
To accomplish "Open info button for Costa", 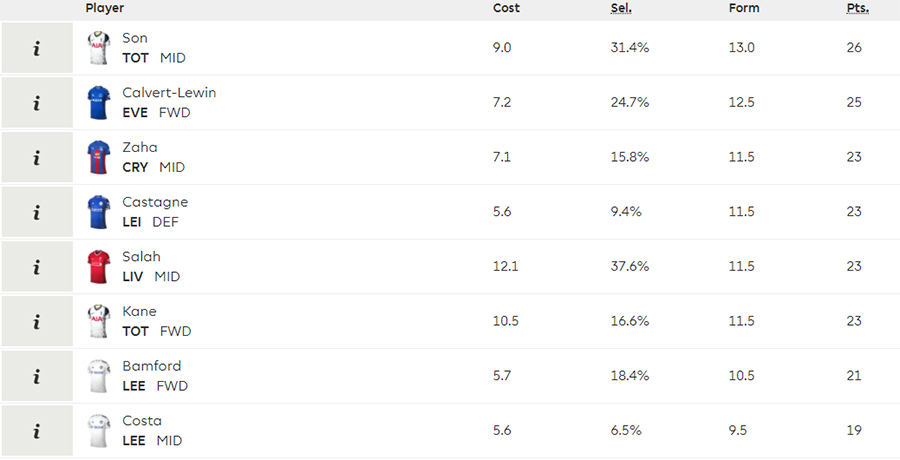I will click(37, 430).
